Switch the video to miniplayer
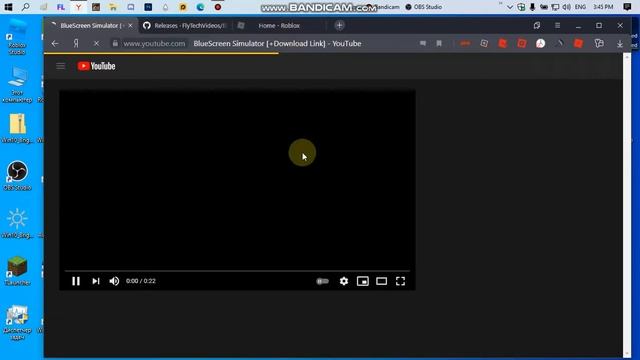Screen dimensions: 640x360 (363, 281)
